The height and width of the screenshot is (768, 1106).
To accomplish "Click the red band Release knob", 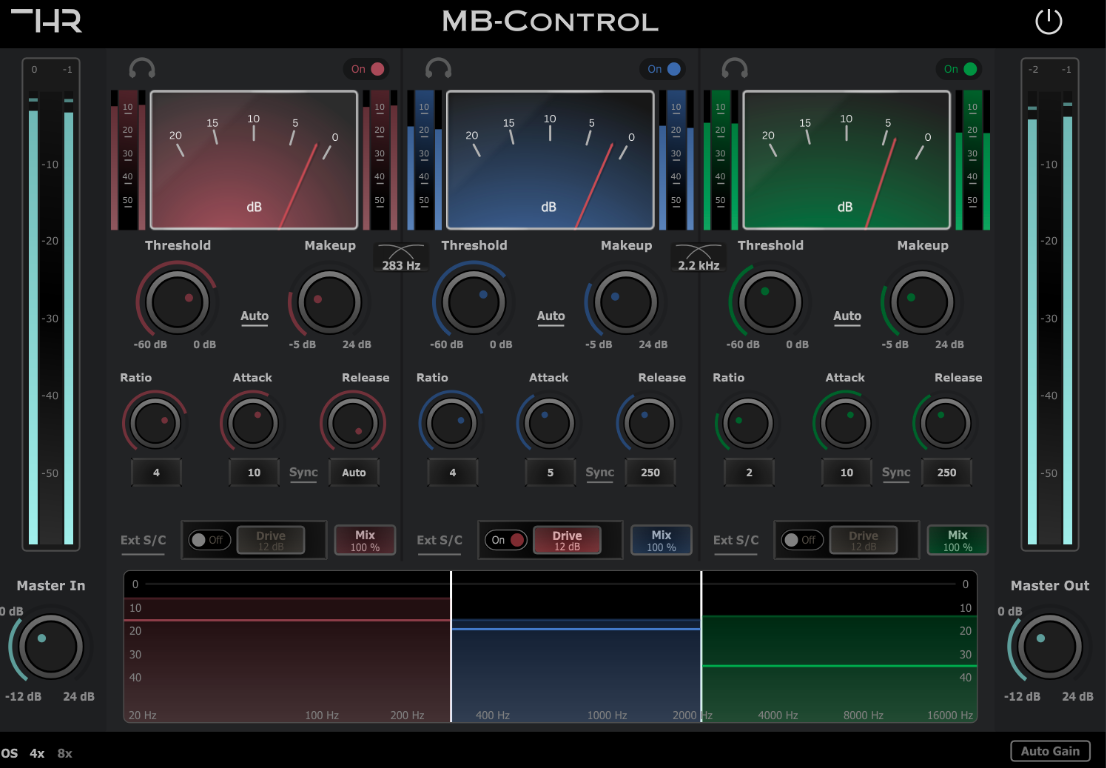I will (x=353, y=423).
